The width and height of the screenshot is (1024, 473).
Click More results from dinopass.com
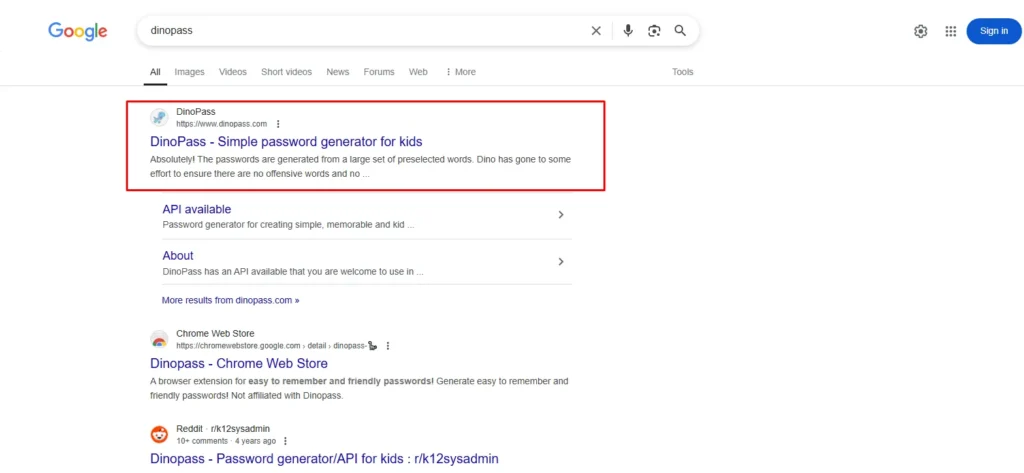(x=231, y=301)
